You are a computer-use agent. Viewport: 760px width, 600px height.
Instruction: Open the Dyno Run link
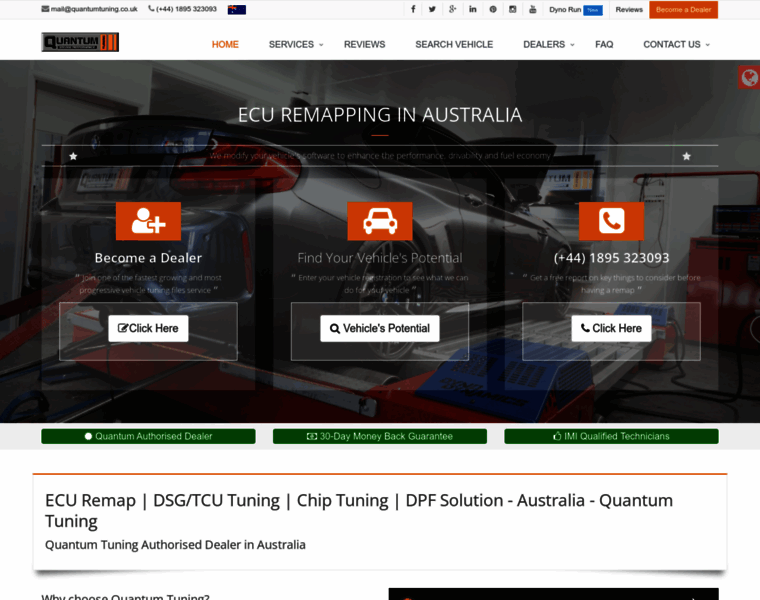tap(576, 10)
